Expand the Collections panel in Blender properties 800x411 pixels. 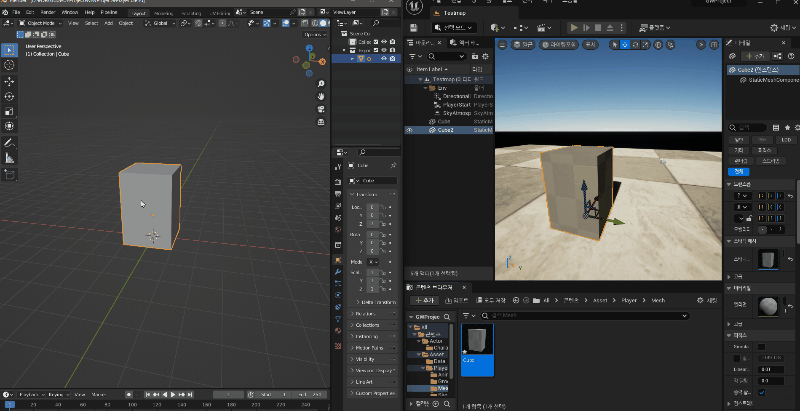coord(373,325)
